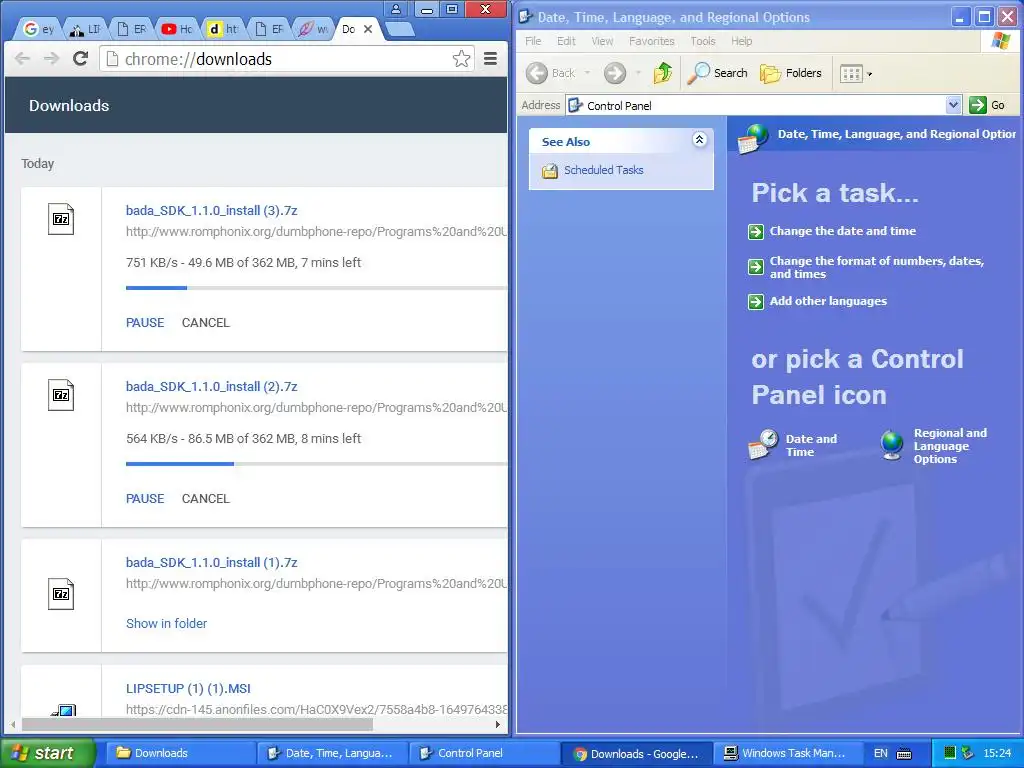Click the right scroll arrow in Chrome
1024x768 pixels.
coord(498,724)
